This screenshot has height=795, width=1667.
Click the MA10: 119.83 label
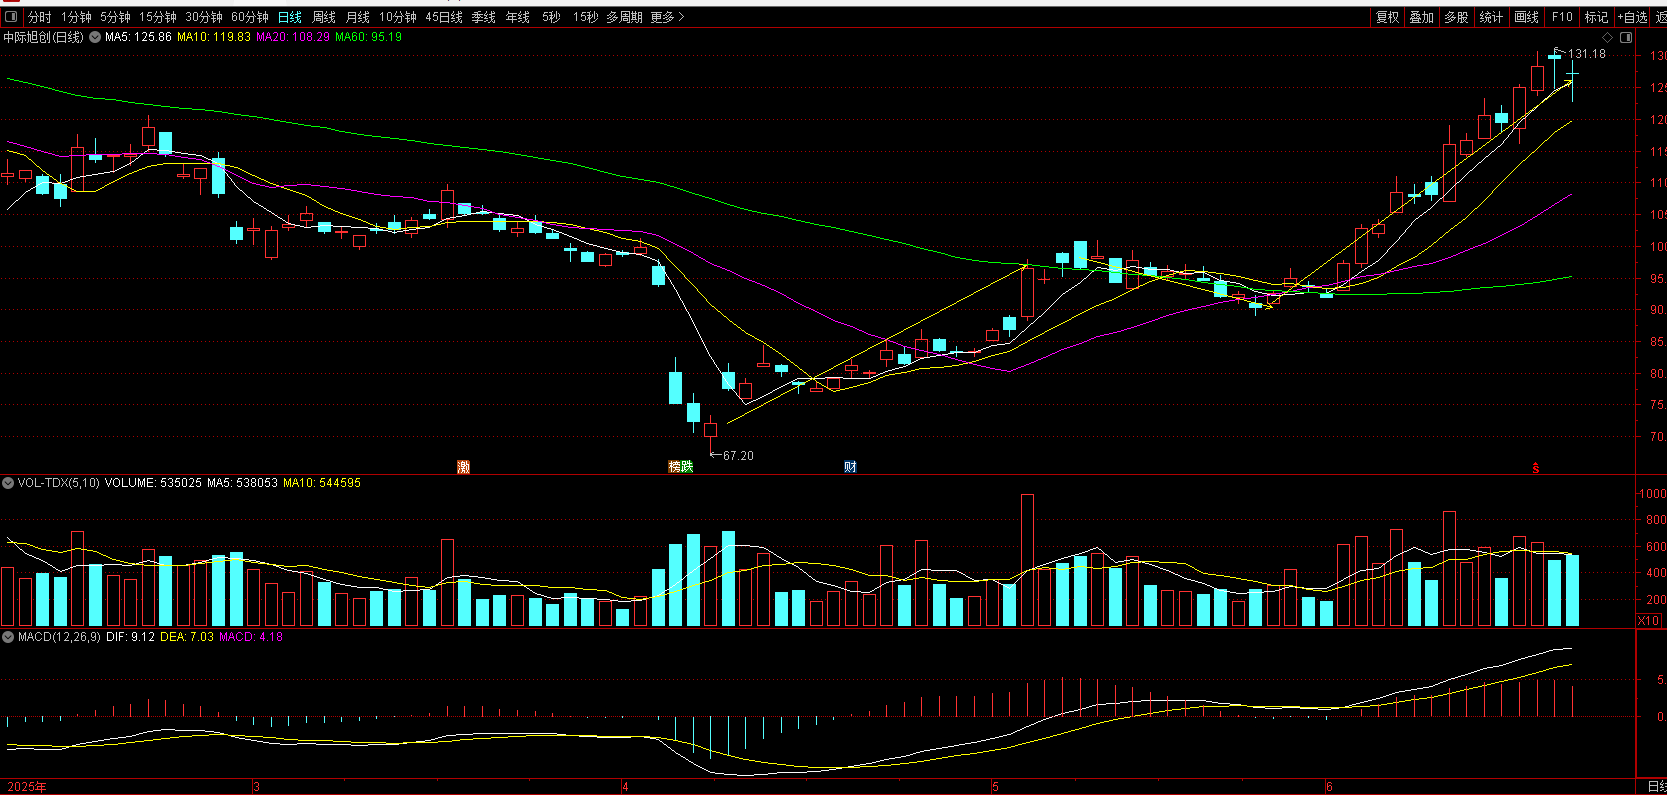tap(214, 37)
